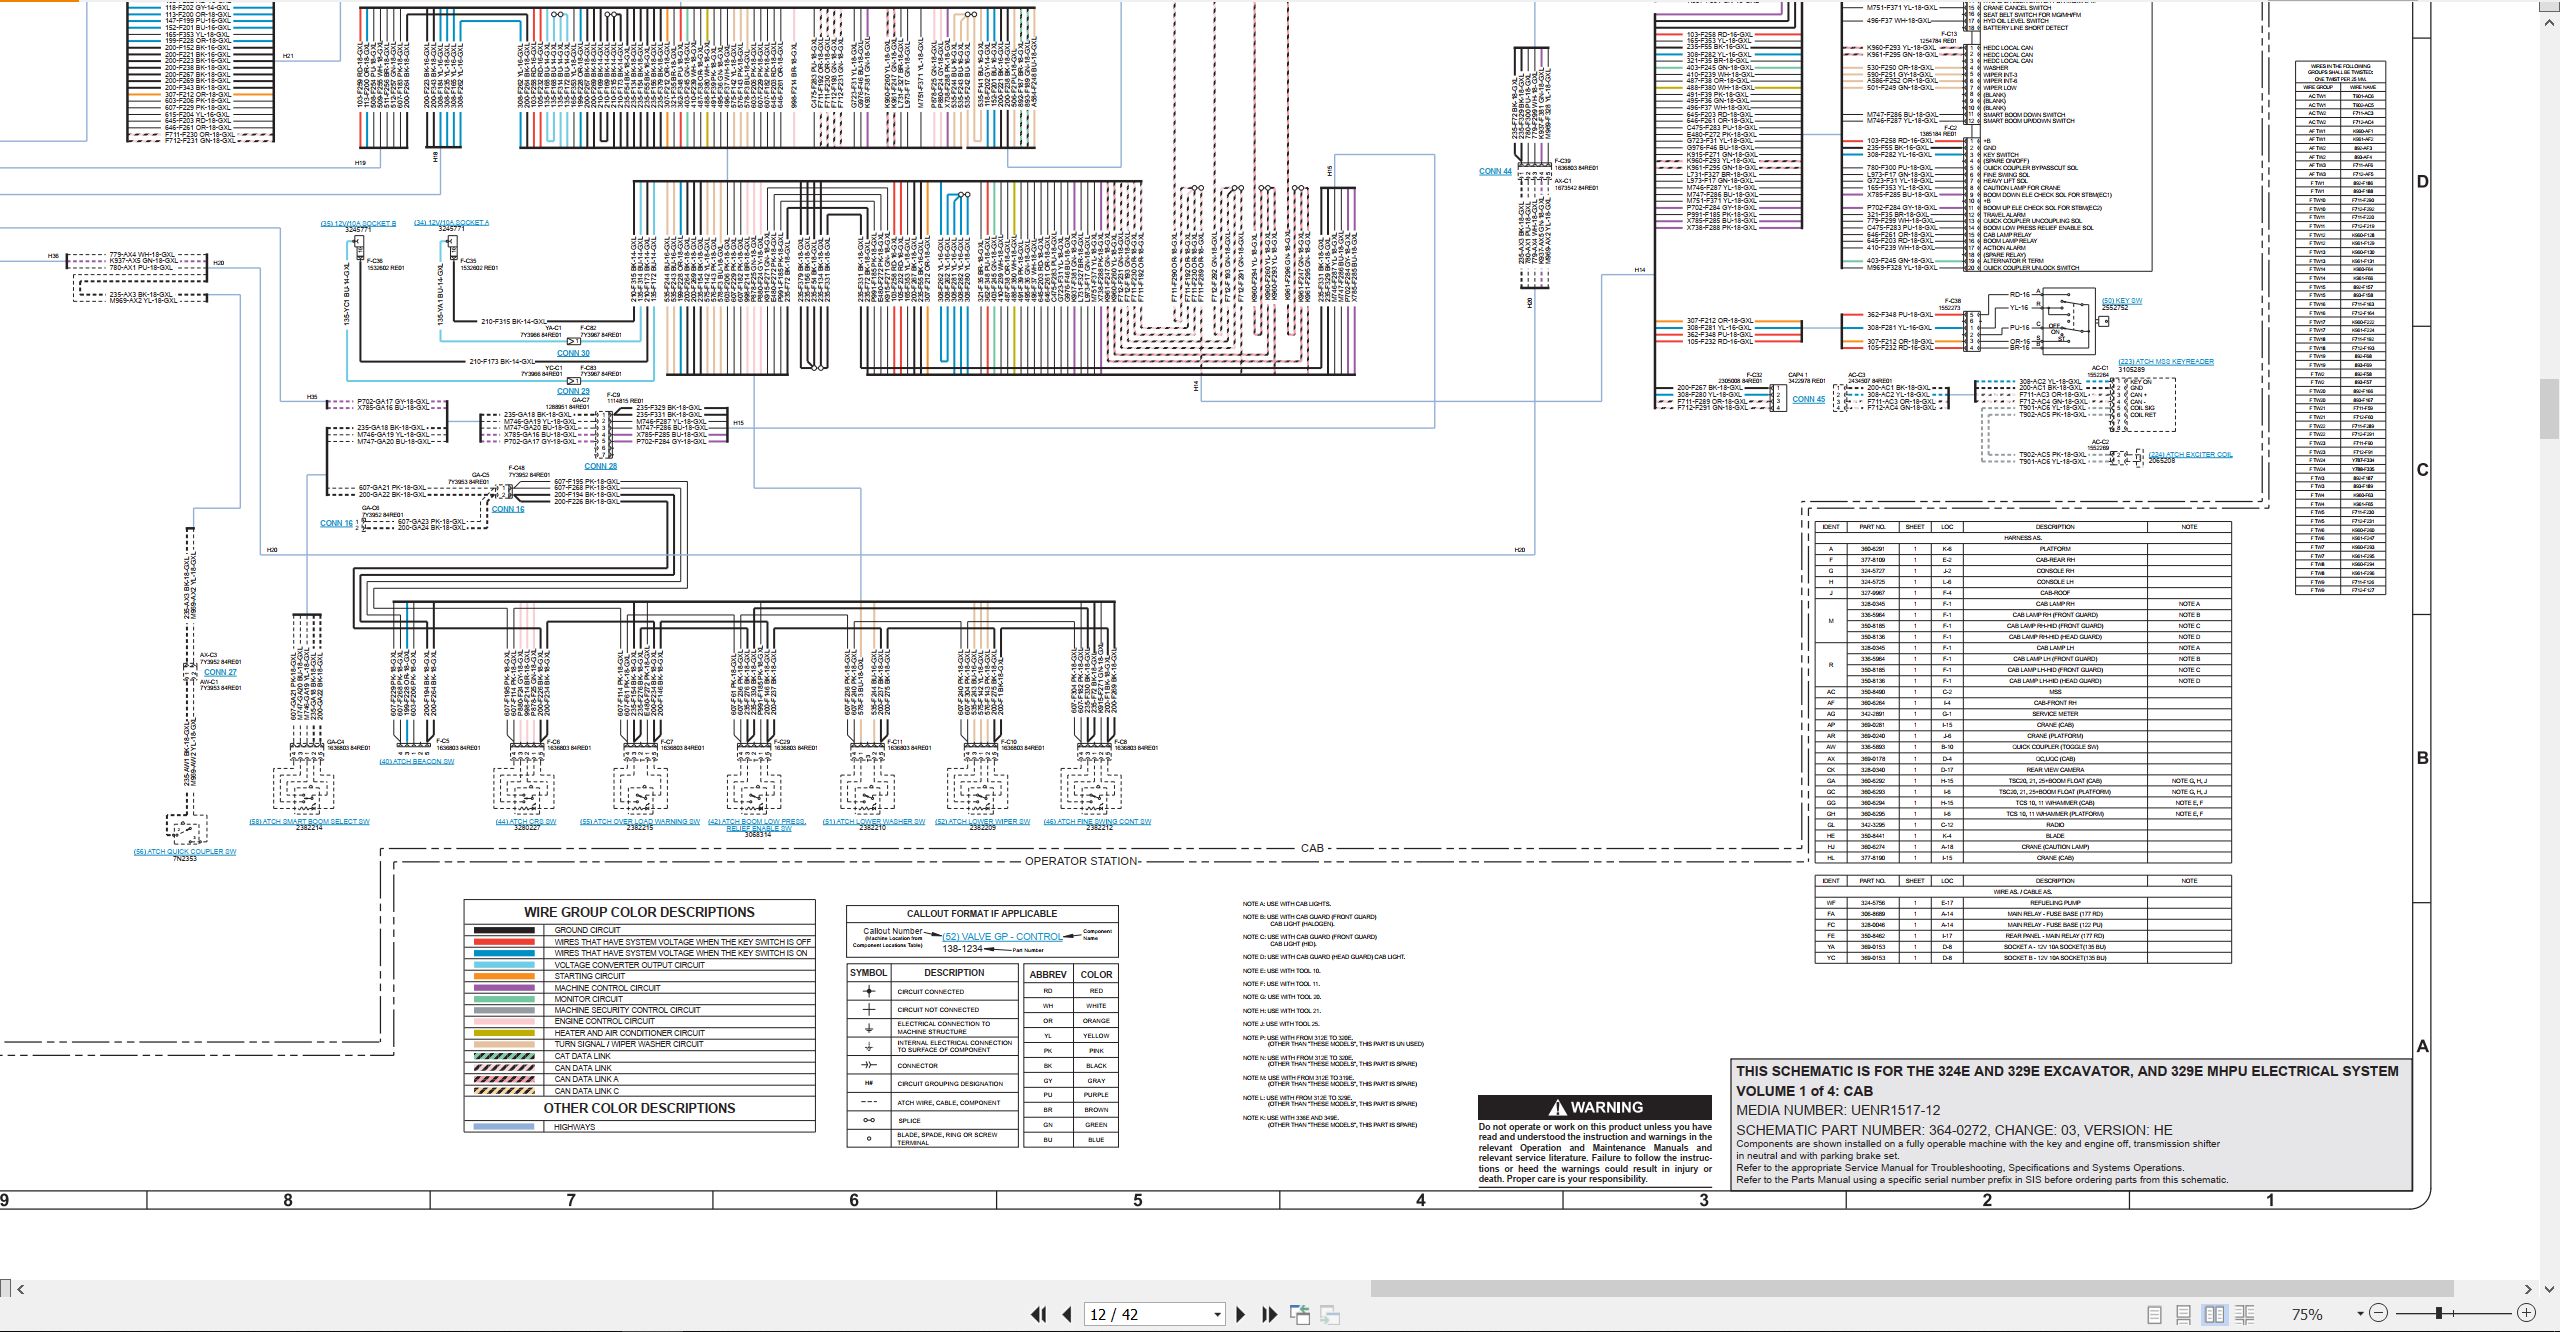Open the (56) ATCH QUICK COUPLER SW link
The height and width of the screenshot is (1332, 2560).
[185, 852]
